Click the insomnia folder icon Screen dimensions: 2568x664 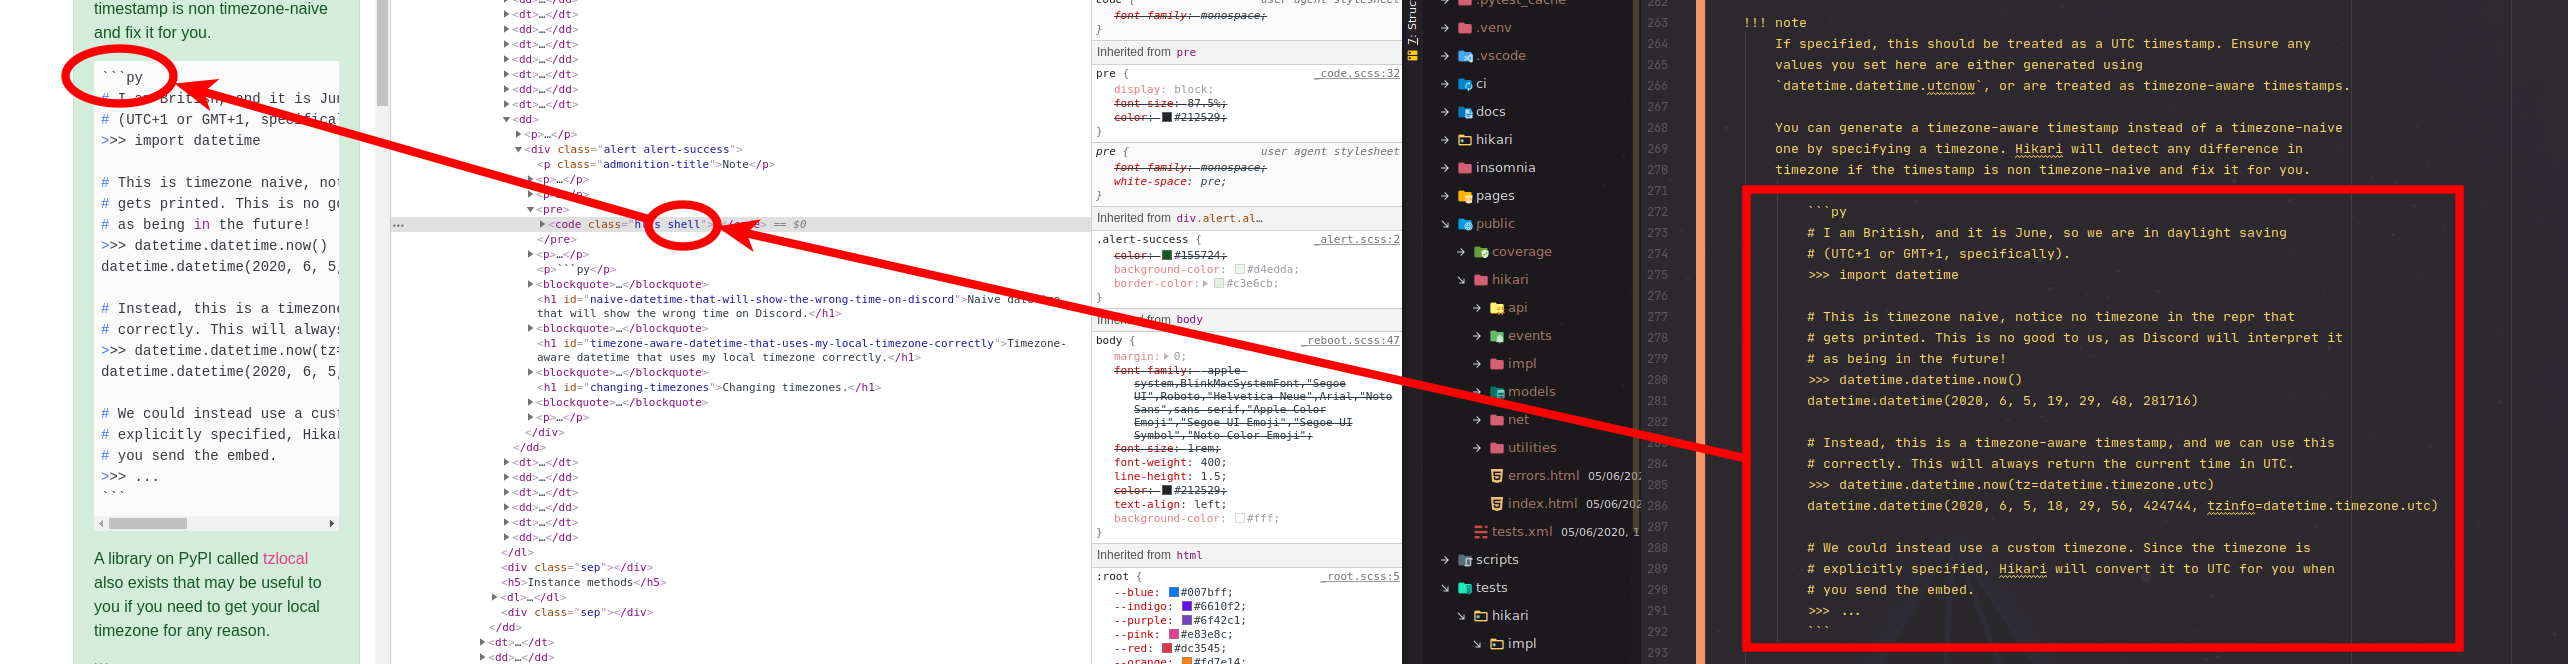click(x=1465, y=168)
